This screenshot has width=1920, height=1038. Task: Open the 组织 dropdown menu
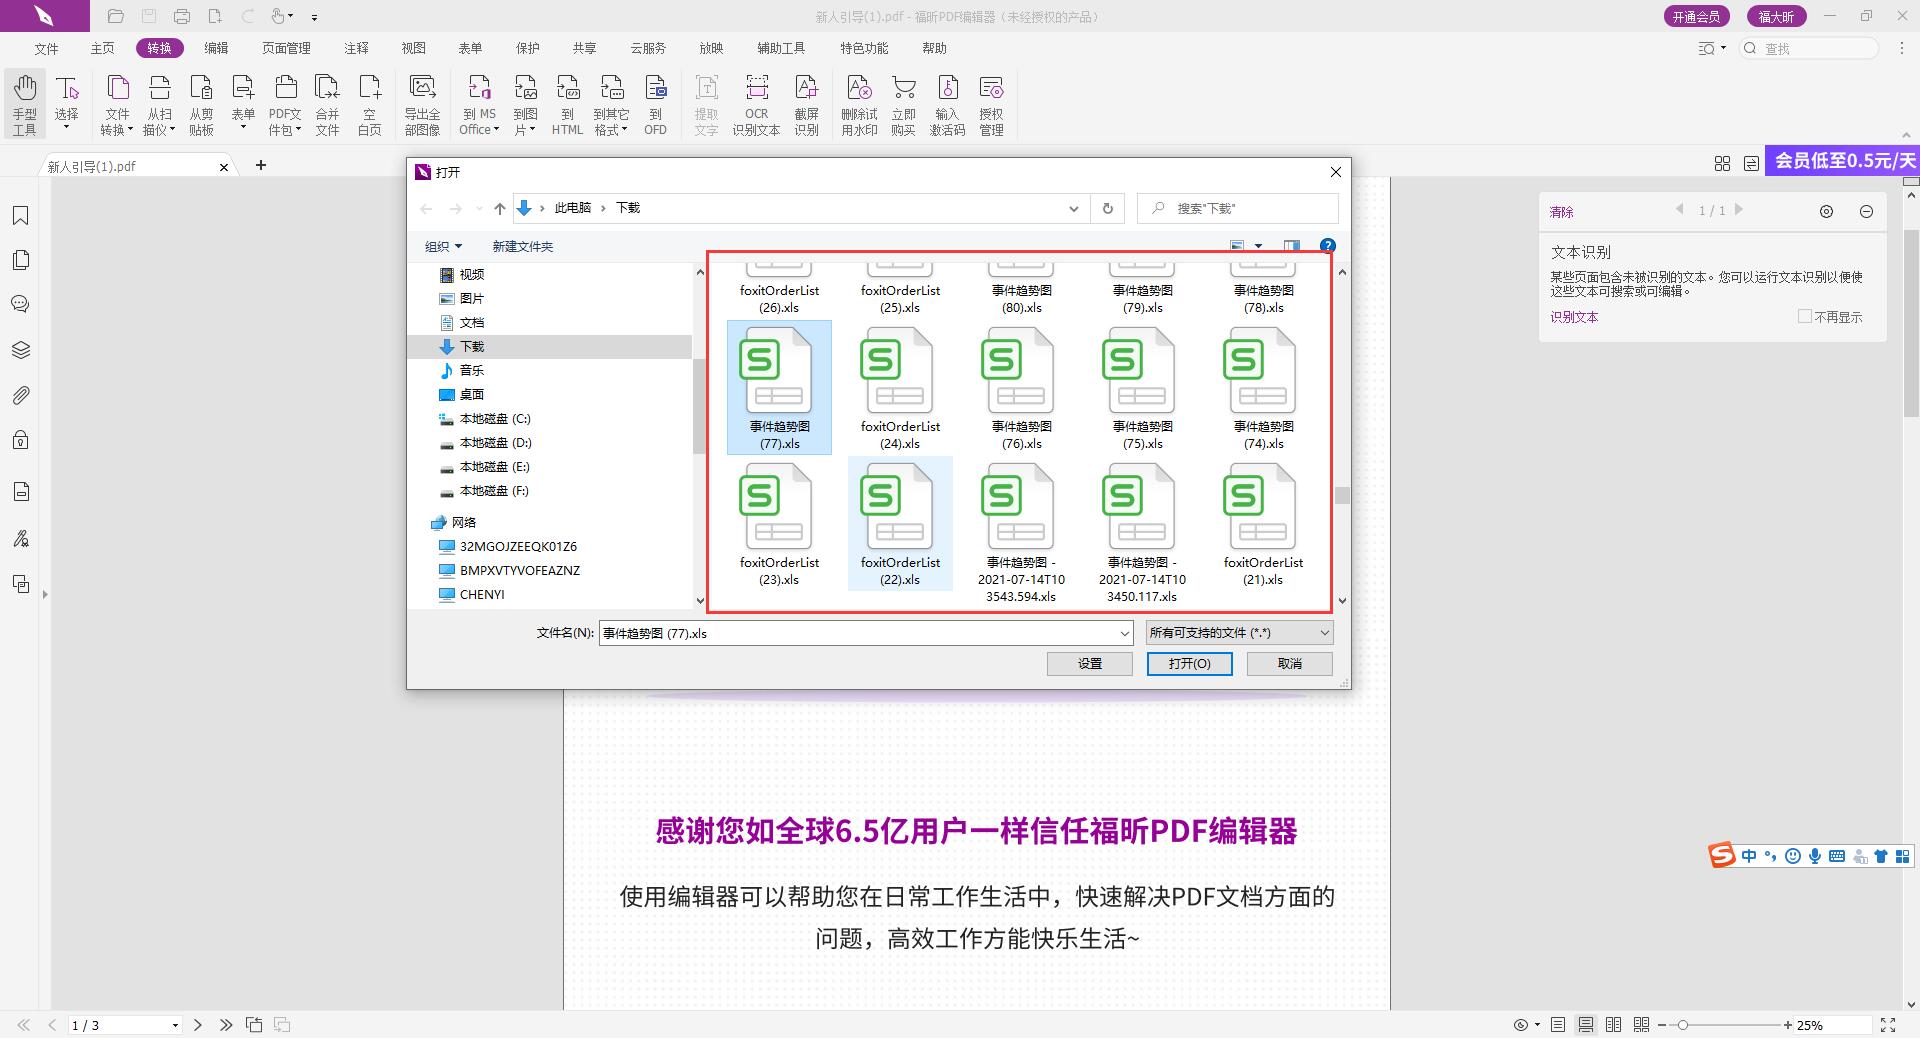tap(443, 246)
